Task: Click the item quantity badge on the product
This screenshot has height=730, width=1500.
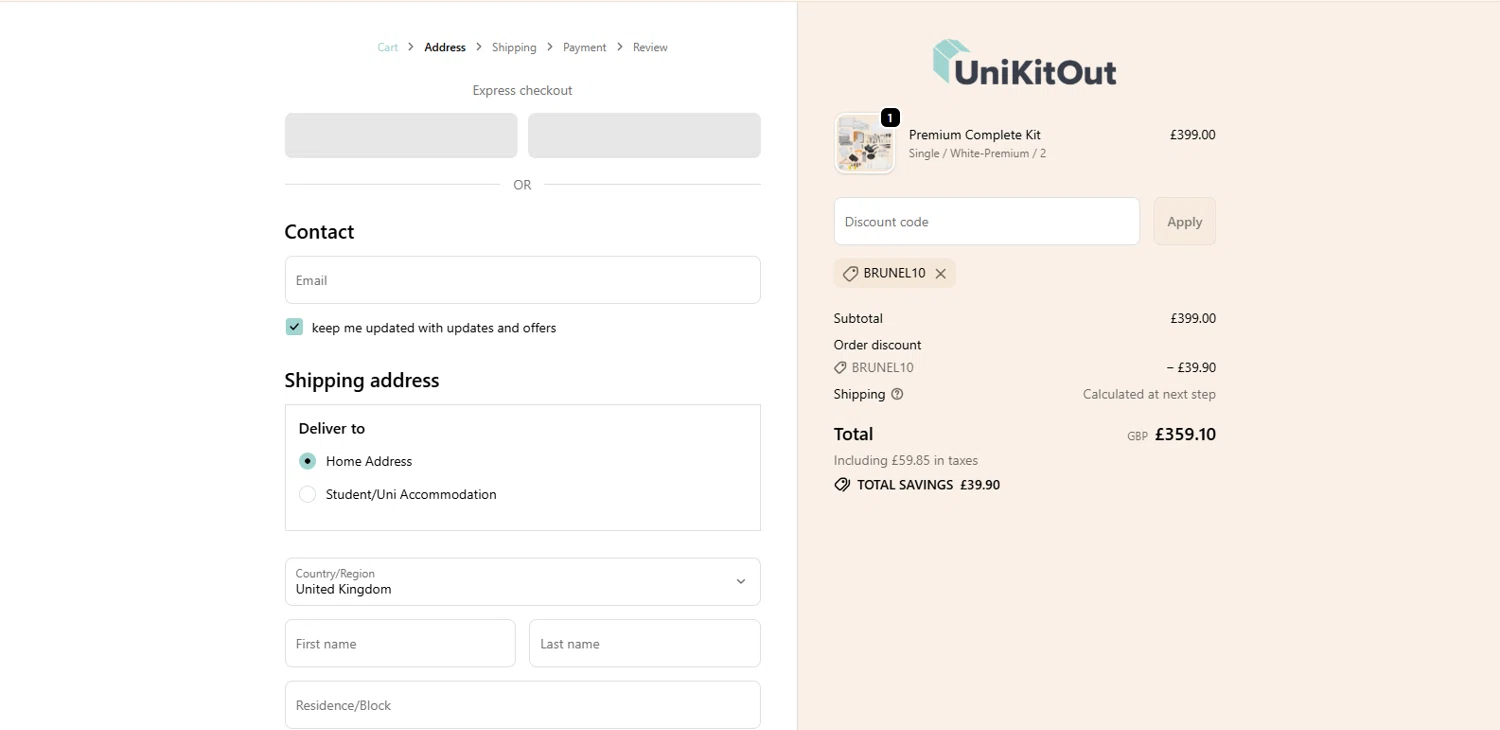Action: [x=890, y=118]
